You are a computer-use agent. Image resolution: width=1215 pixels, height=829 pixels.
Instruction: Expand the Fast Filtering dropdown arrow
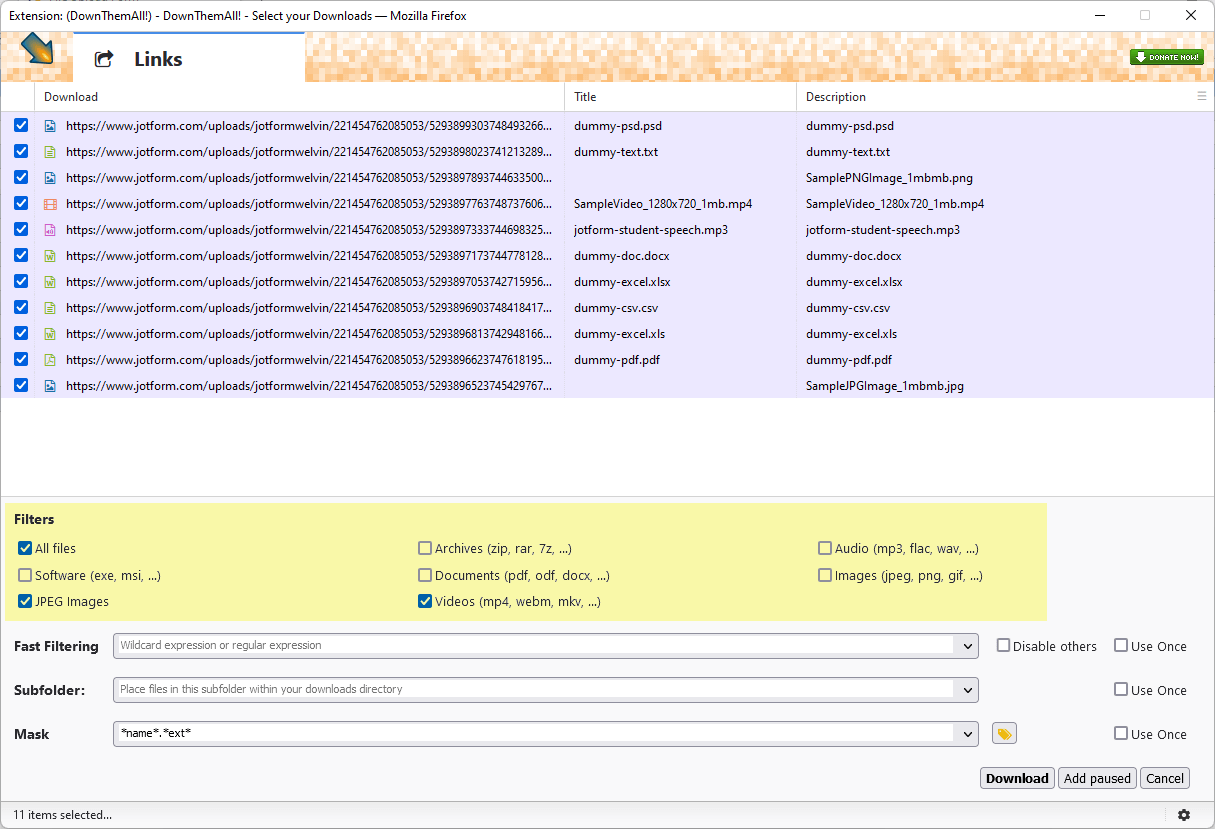point(967,646)
